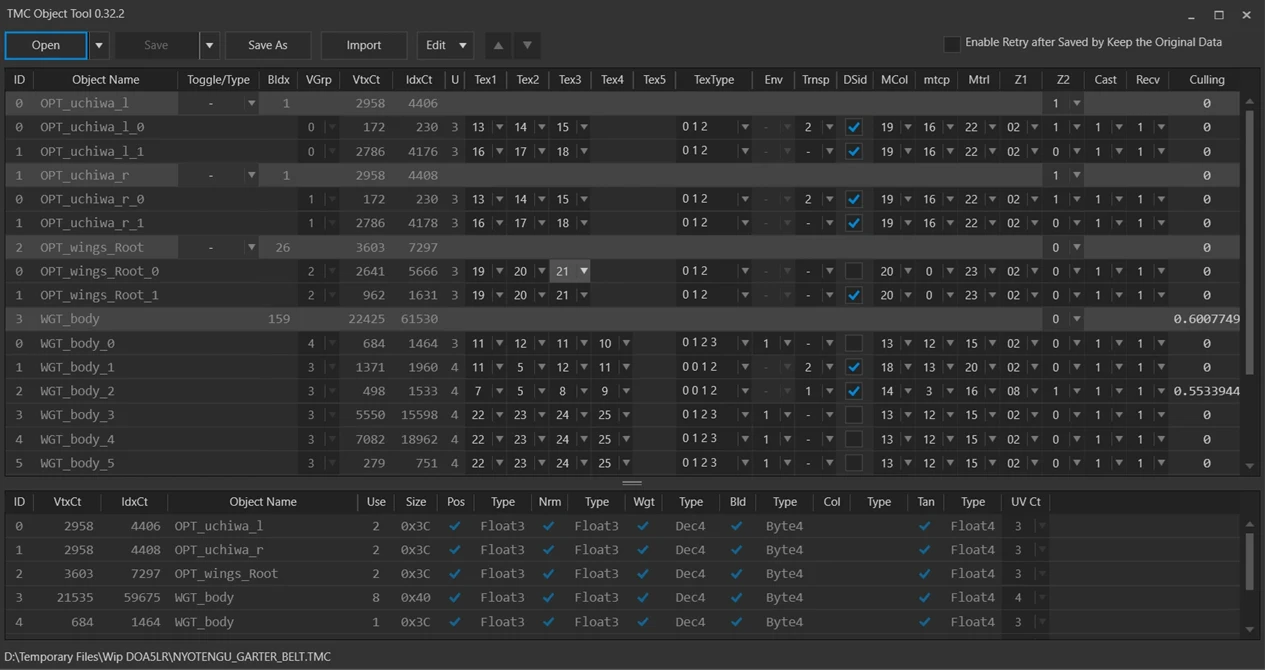Open Tex4 dropdown for WGT_body_2

625,391
